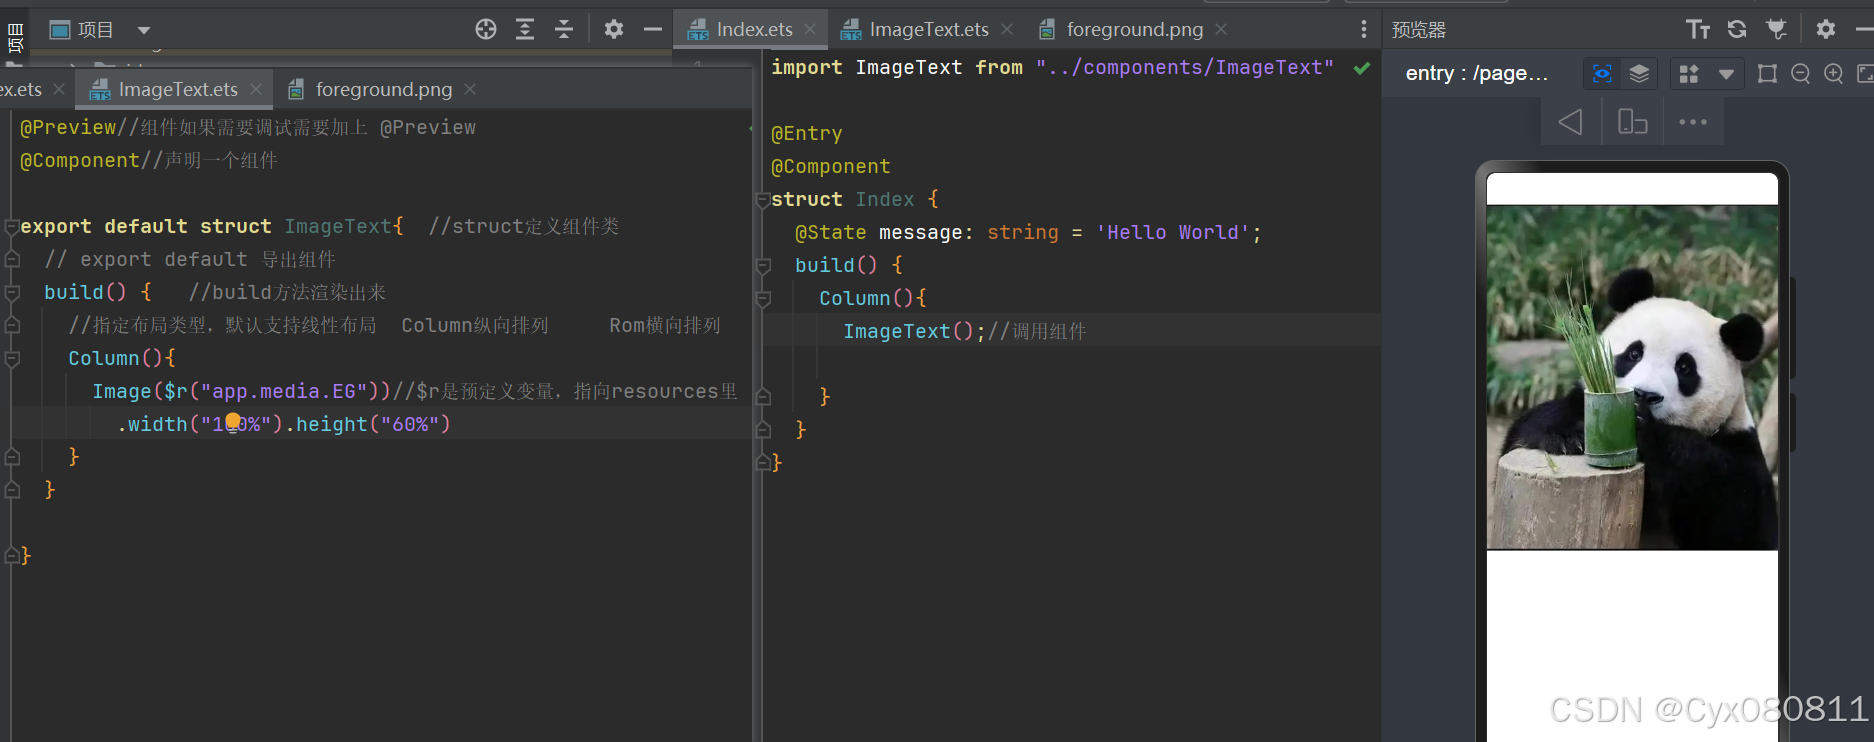Close the Index.ets tab in top bar
Image resolution: width=1874 pixels, height=742 pixels.
pyautogui.click(x=810, y=30)
